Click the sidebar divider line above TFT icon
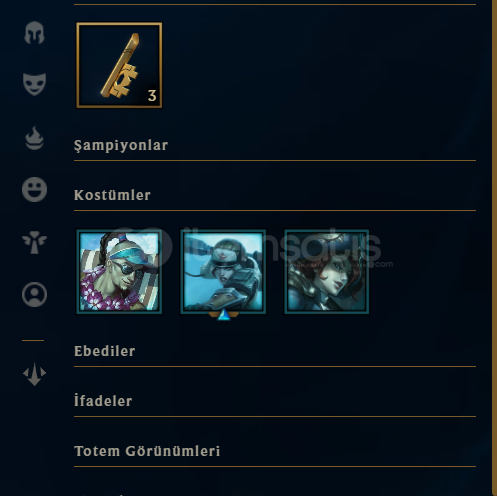Viewport: 497px width, 496px height. tap(33, 340)
